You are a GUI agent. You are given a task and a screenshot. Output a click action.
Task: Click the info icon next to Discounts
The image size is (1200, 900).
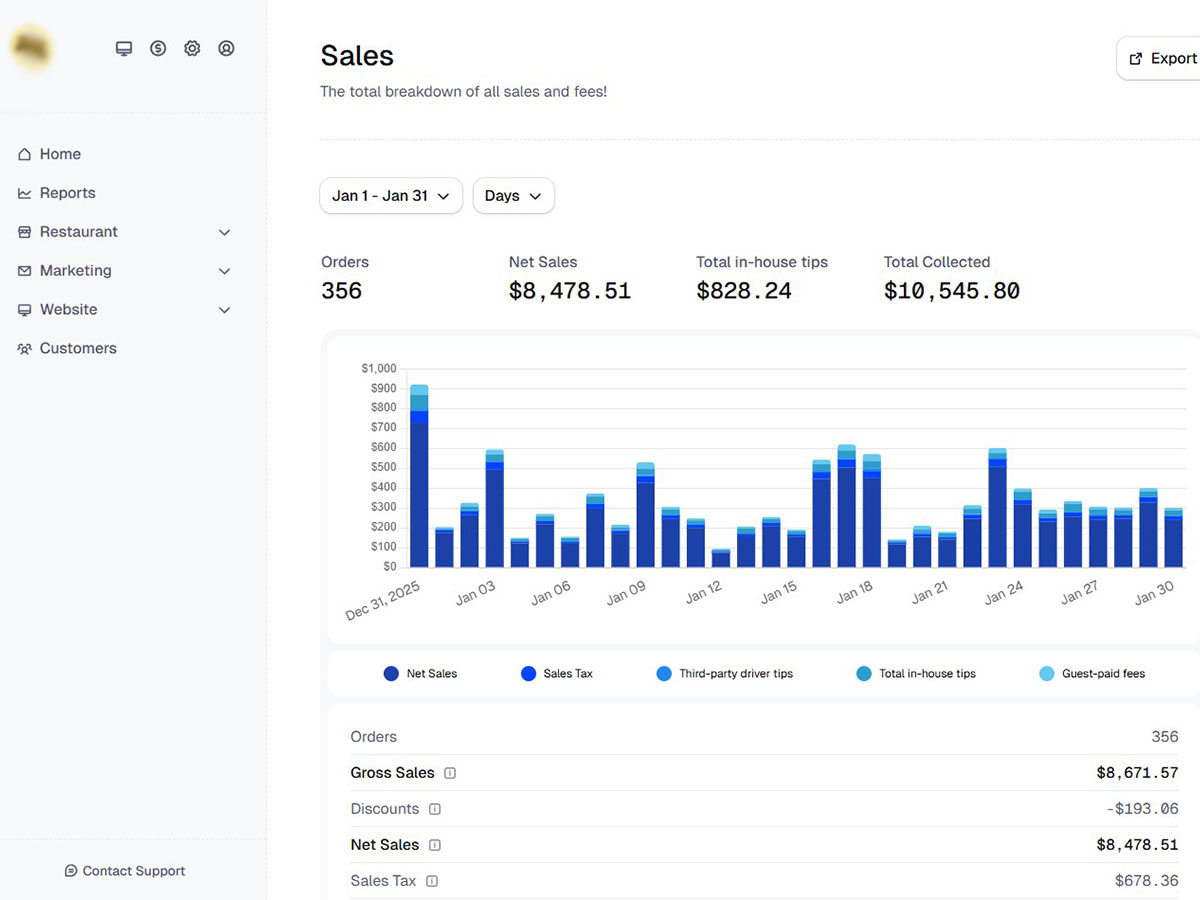(x=435, y=809)
